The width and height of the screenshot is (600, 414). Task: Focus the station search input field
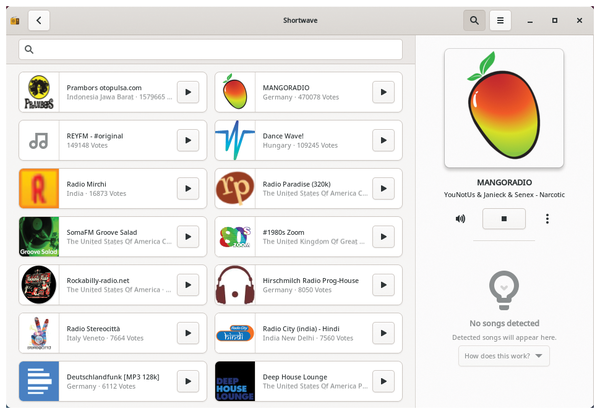(x=210, y=49)
